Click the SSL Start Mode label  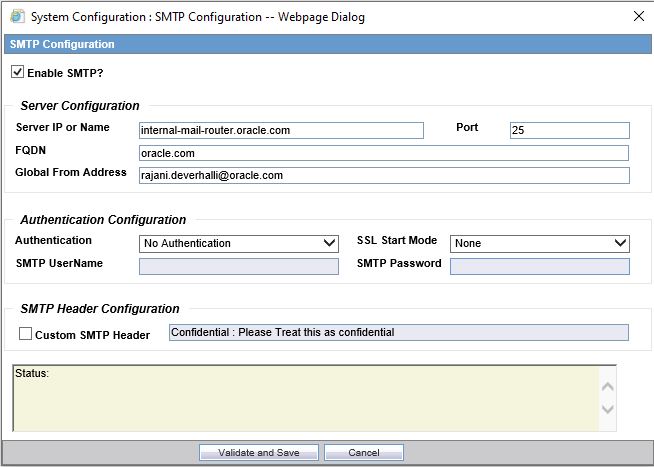(x=397, y=240)
